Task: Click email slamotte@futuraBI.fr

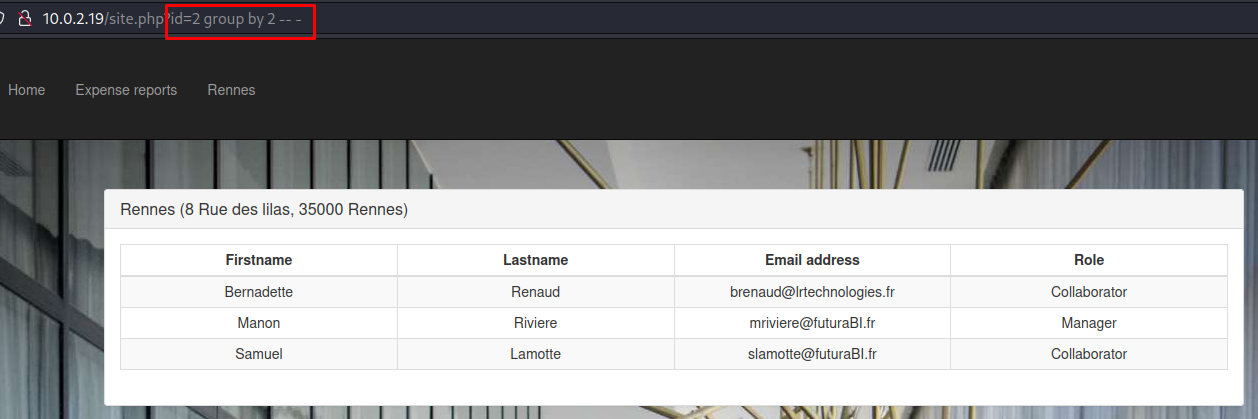Action: pyautogui.click(x=812, y=354)
